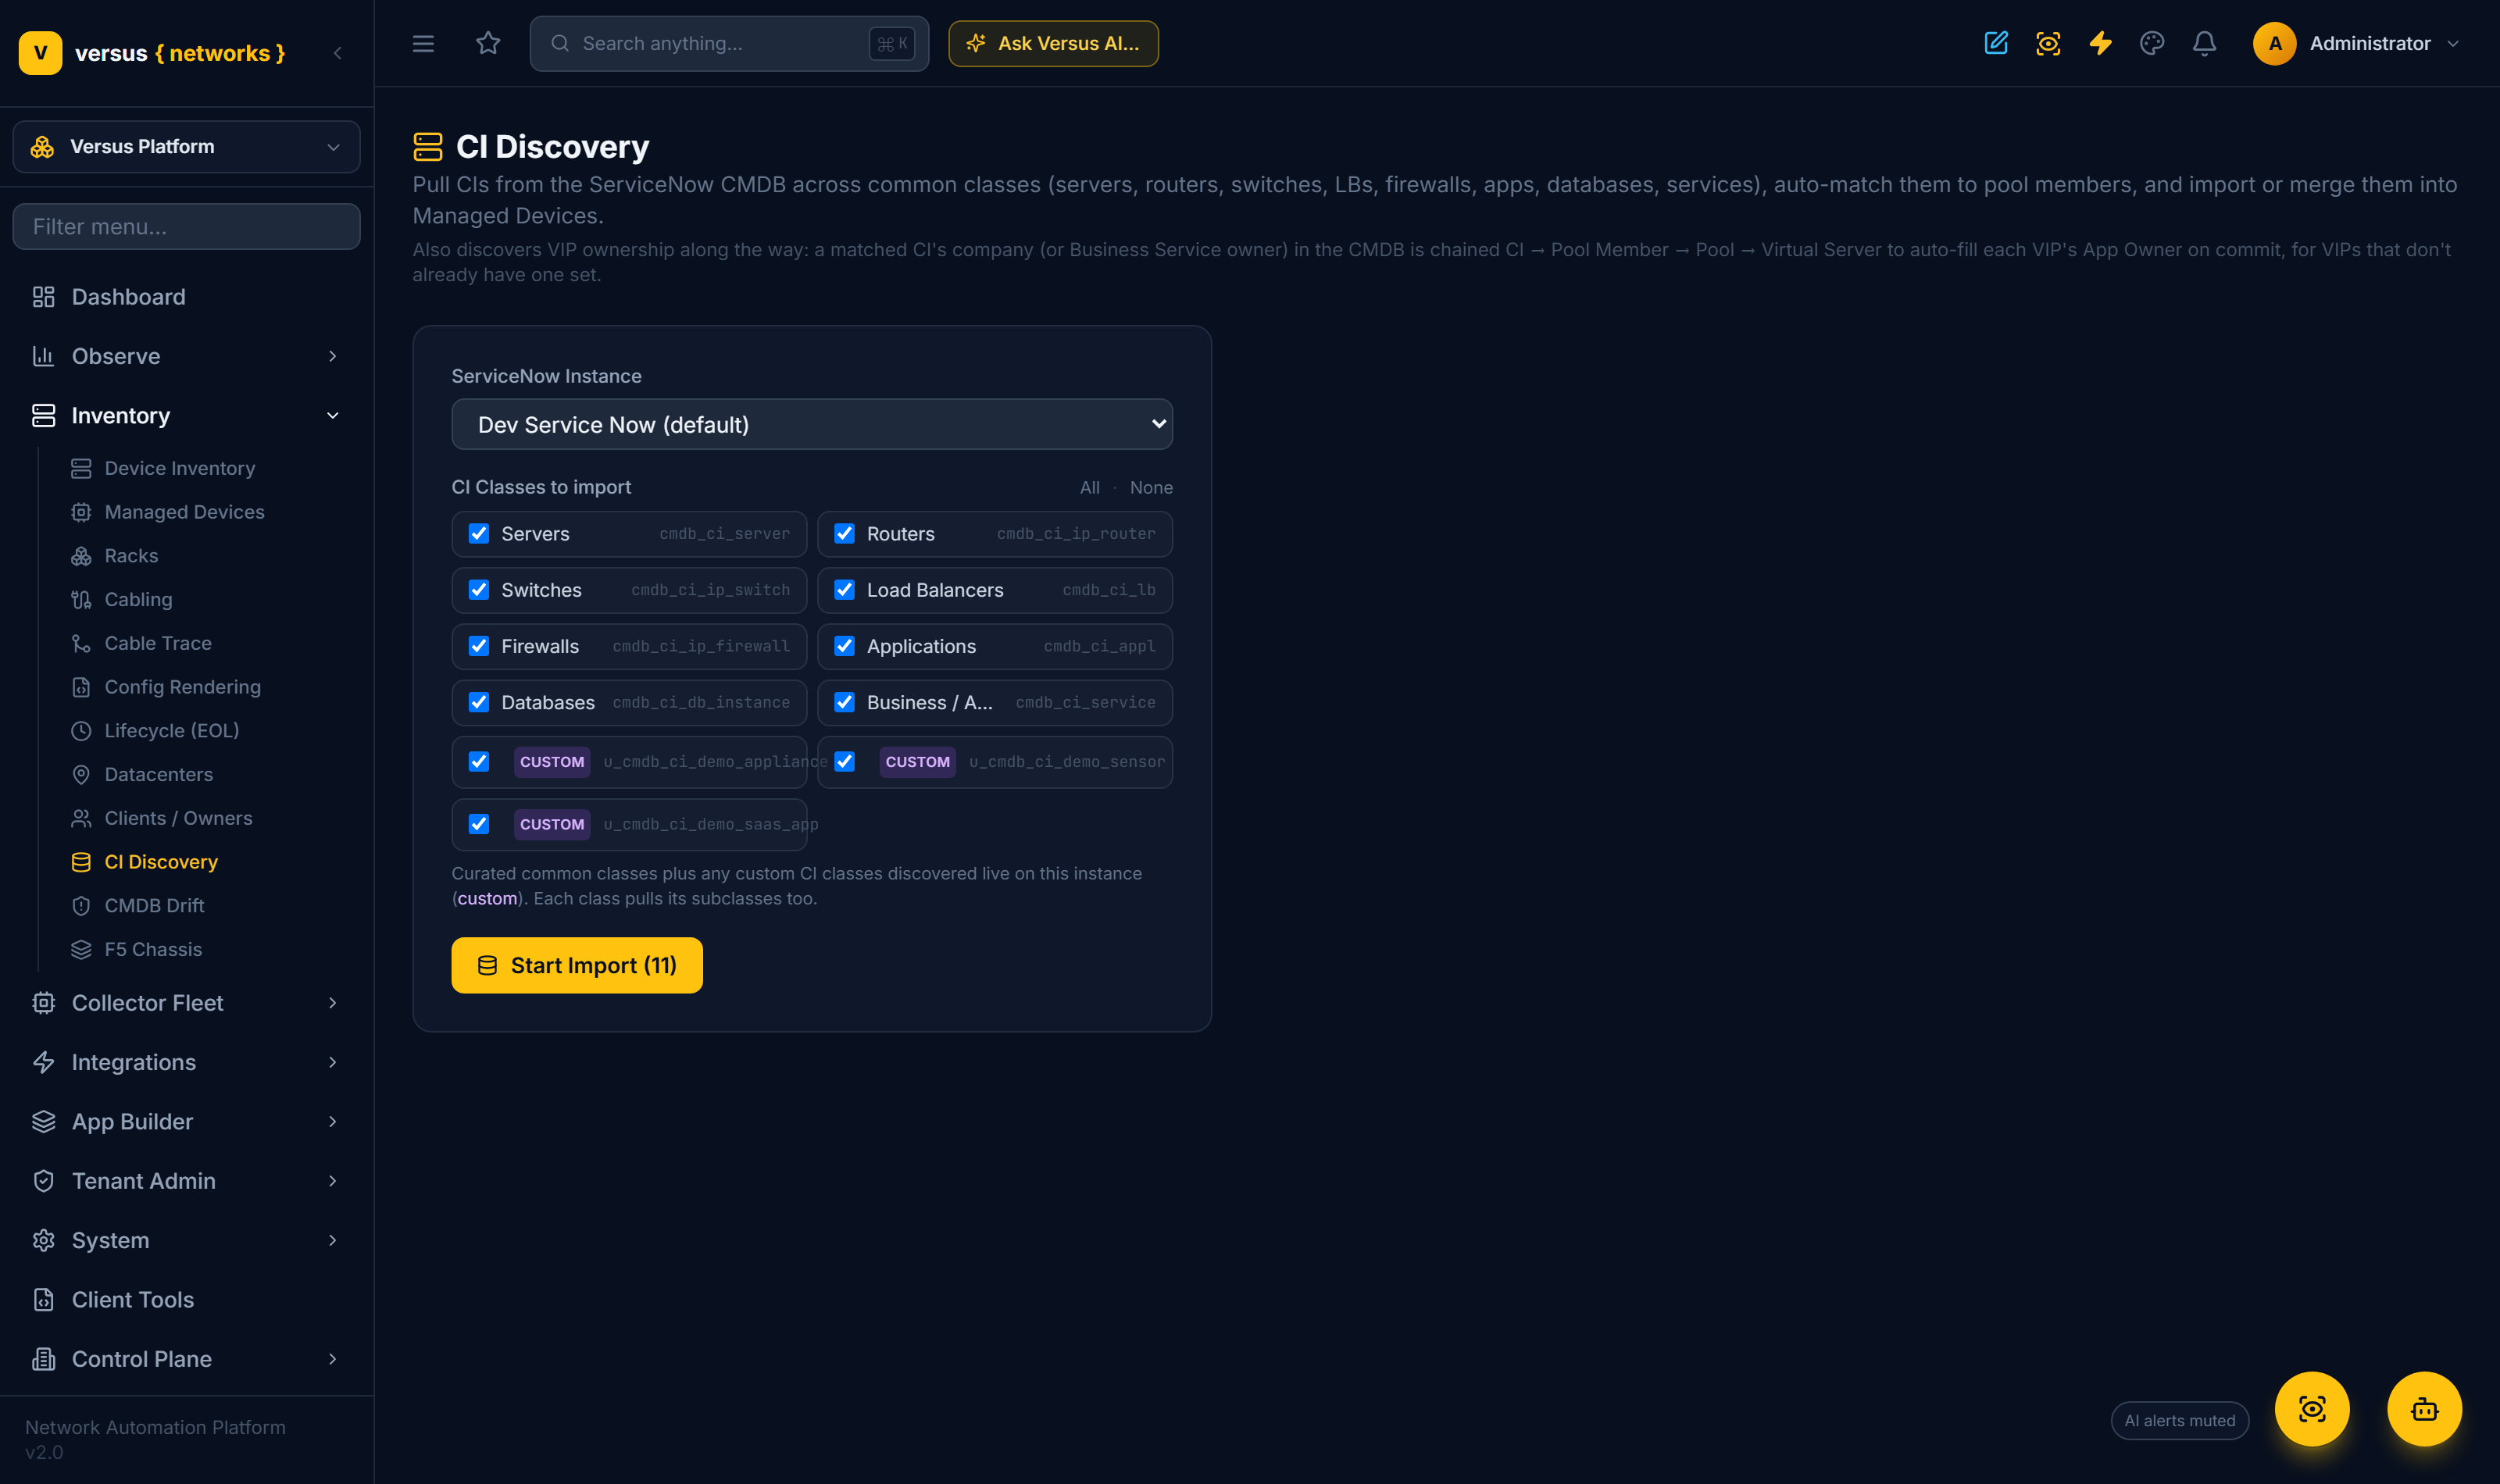Viewport: 2500px width, 1484px height.
Task: Expand System menu chevron
Action: [x=333, y=1240]
